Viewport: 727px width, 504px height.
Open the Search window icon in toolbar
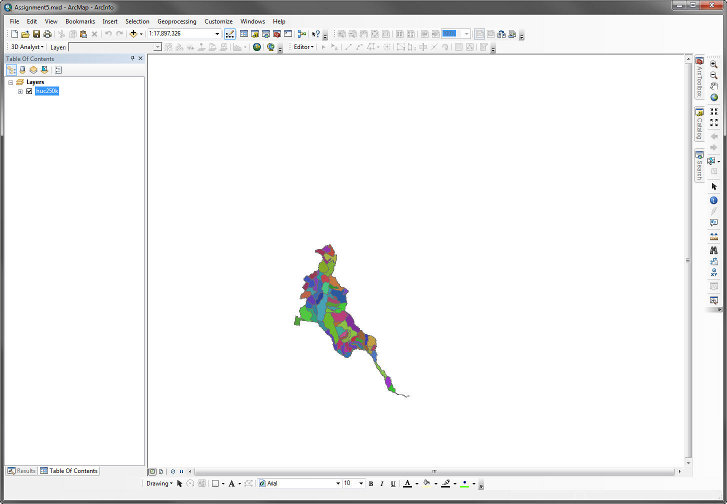tap(266, 34)
